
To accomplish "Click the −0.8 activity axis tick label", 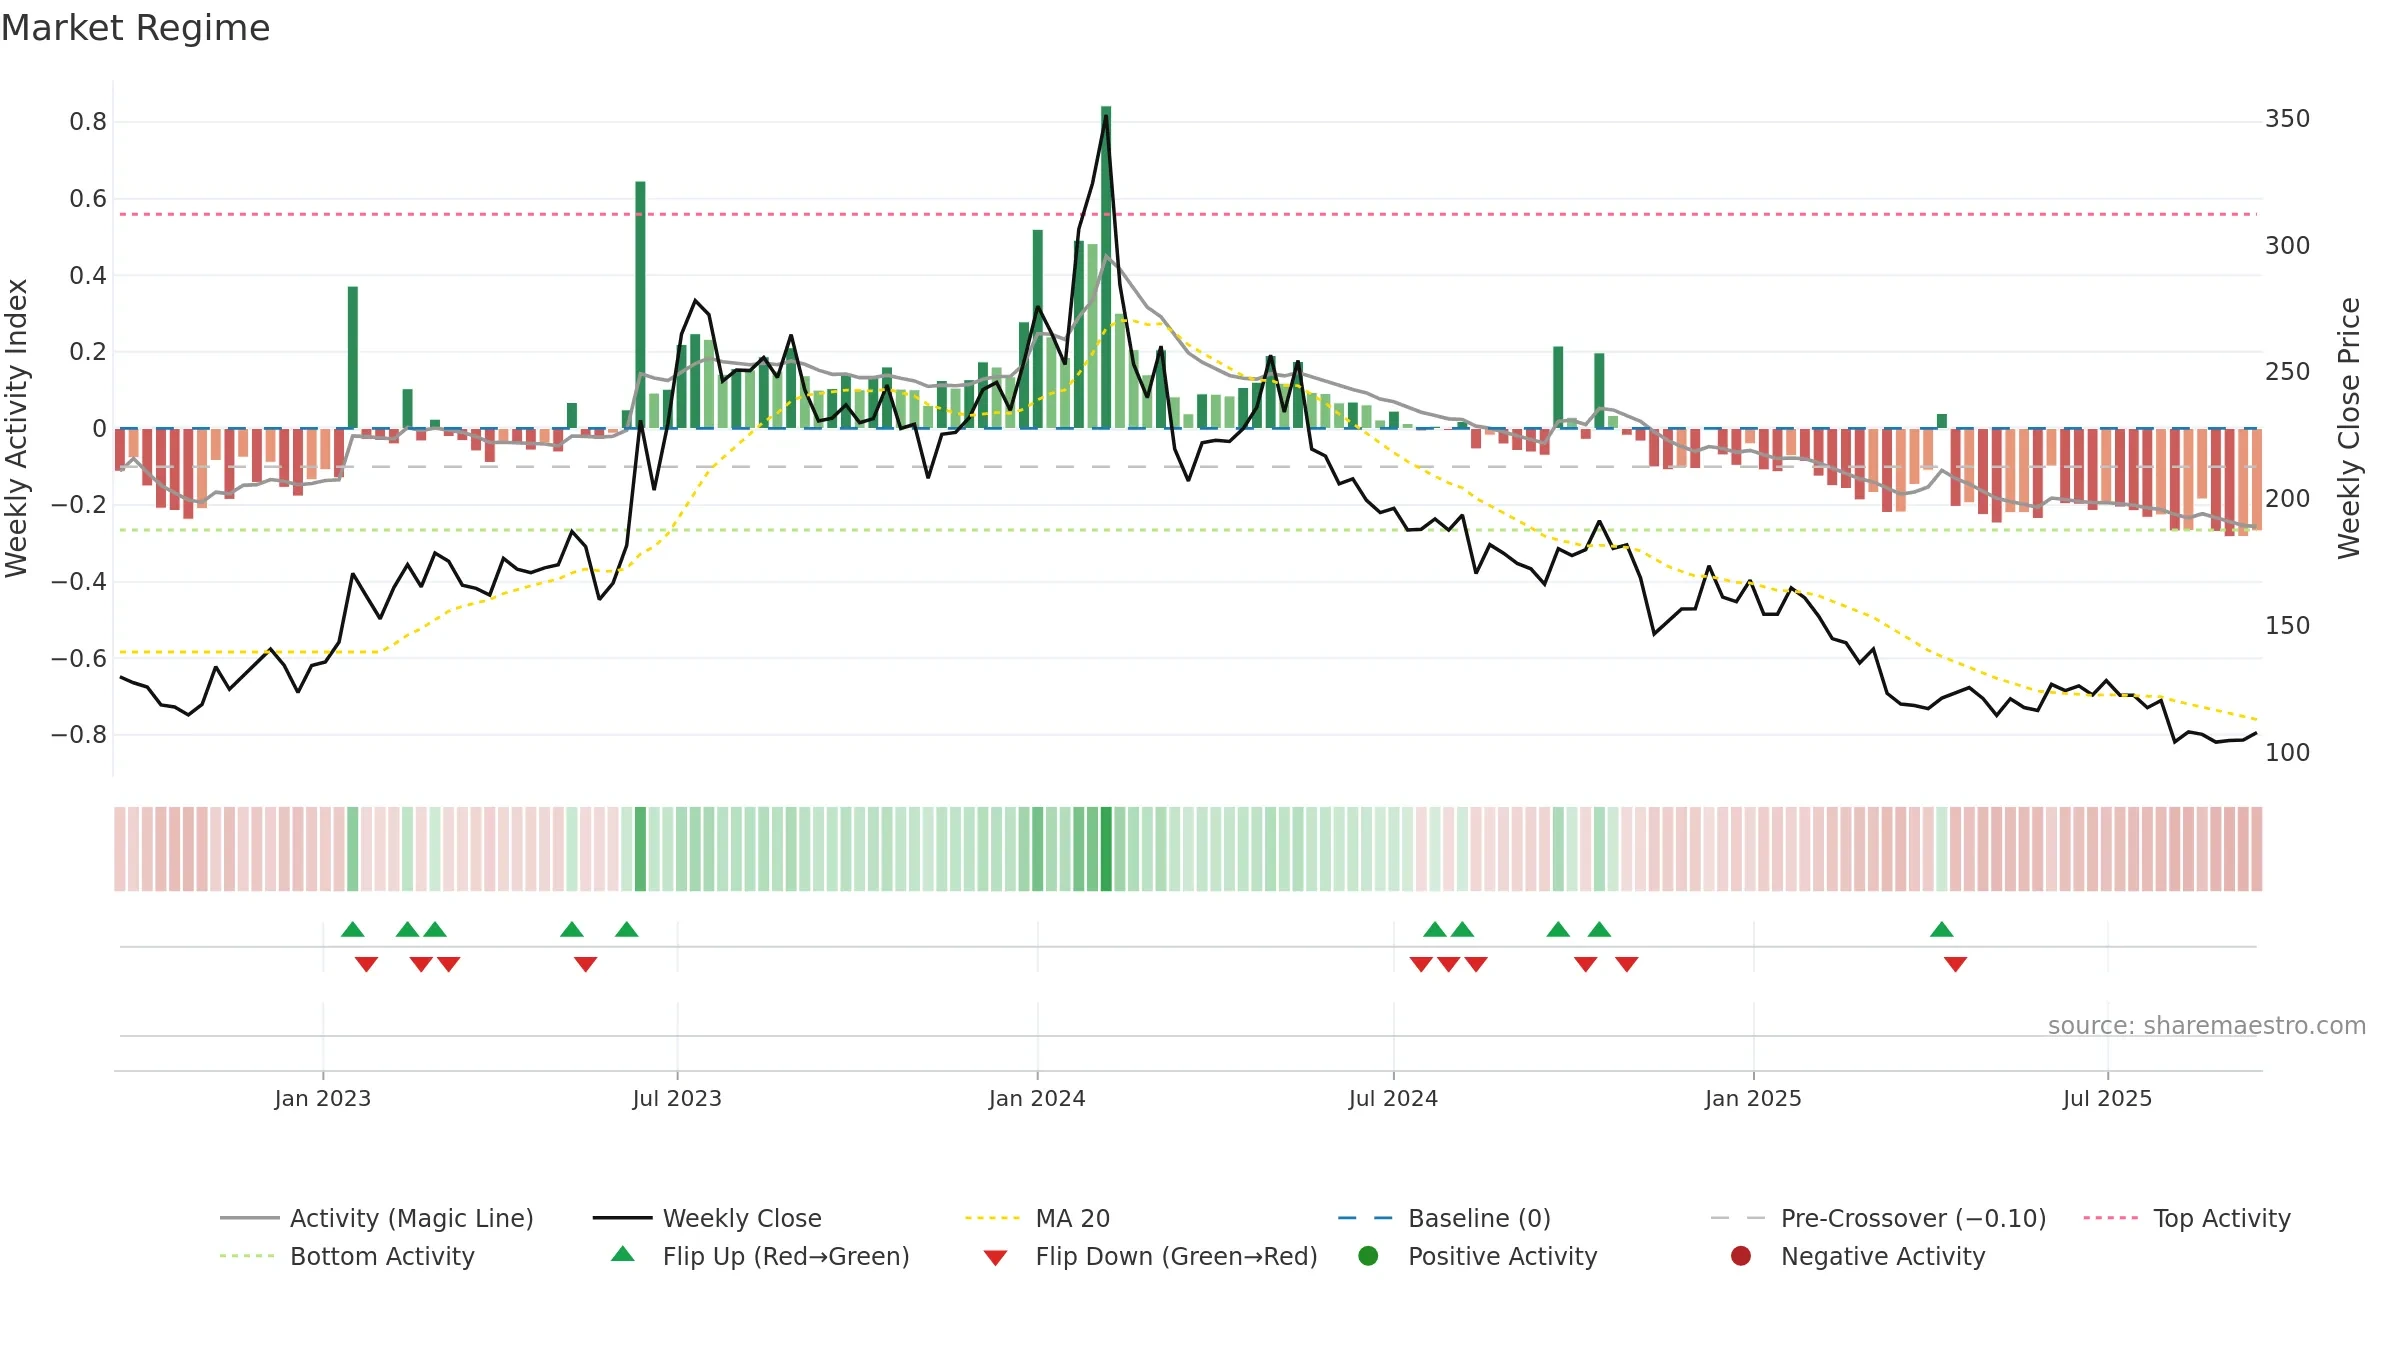I will coord(79,735).
